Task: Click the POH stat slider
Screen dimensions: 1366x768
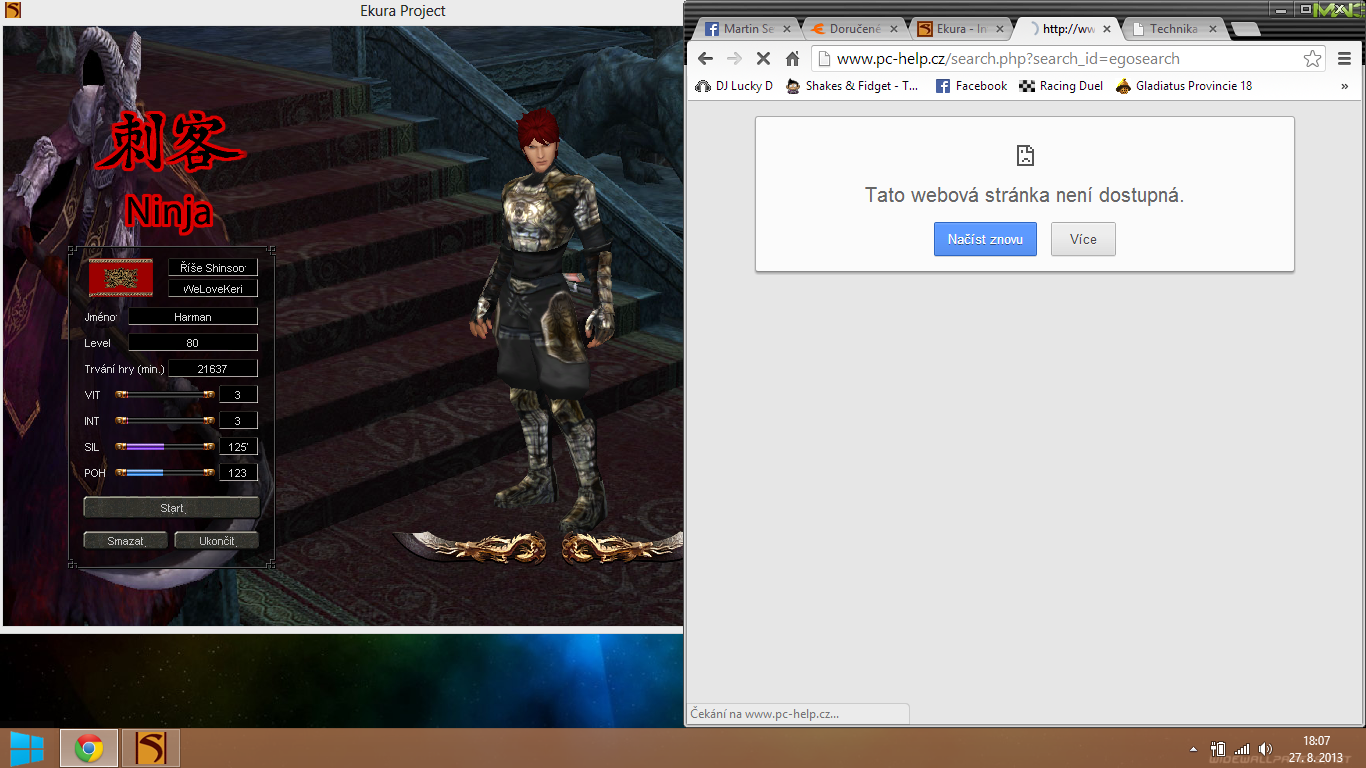Action: (x=165, y=473)
